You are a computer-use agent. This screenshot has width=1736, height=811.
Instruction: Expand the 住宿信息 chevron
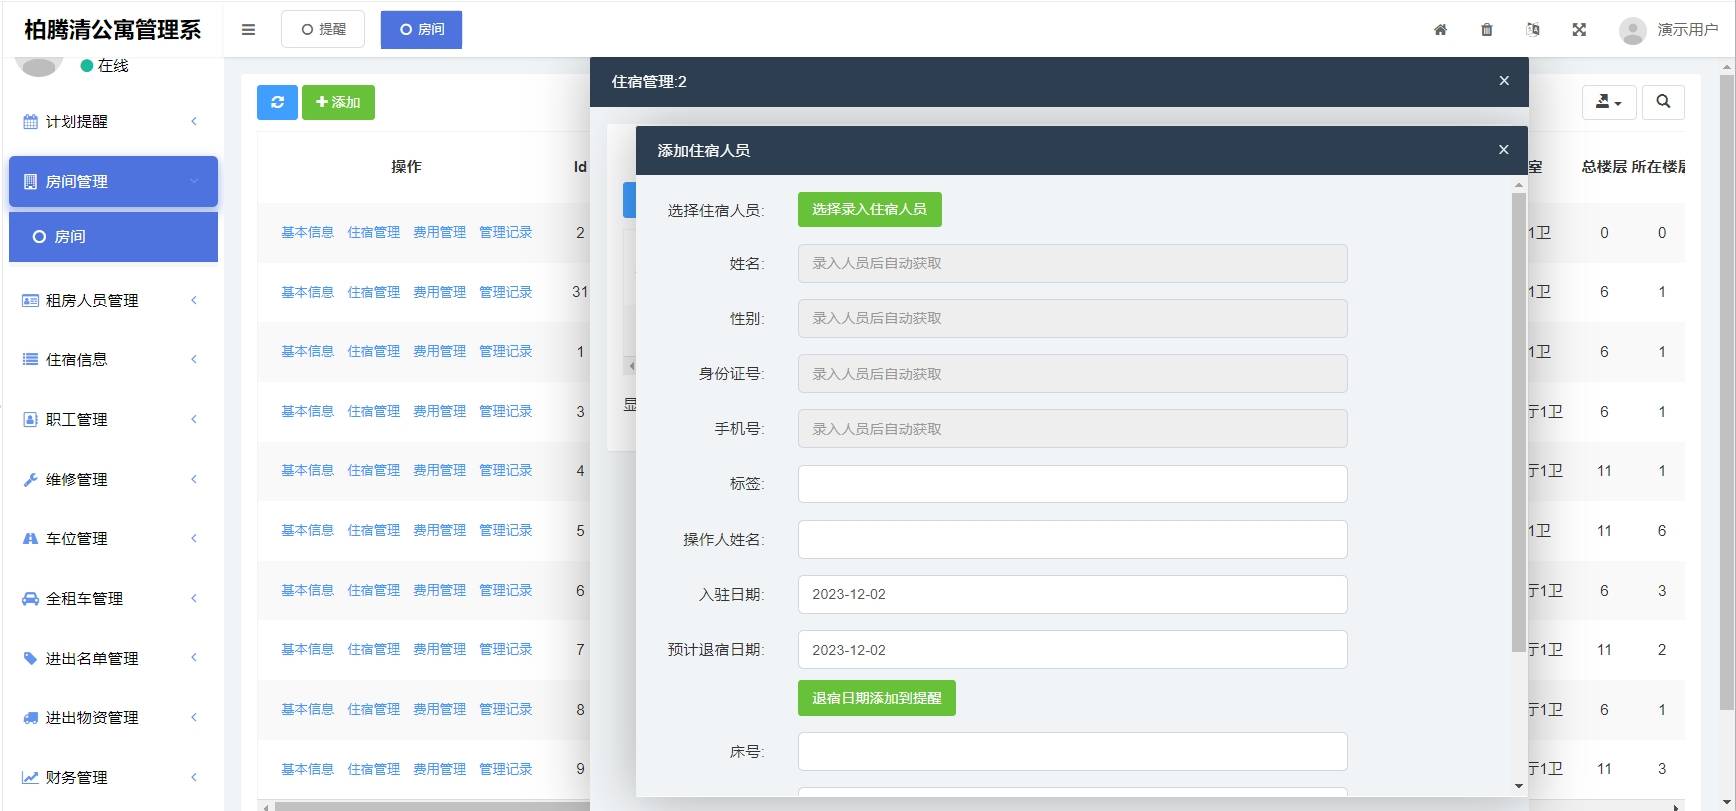(194, 359)
